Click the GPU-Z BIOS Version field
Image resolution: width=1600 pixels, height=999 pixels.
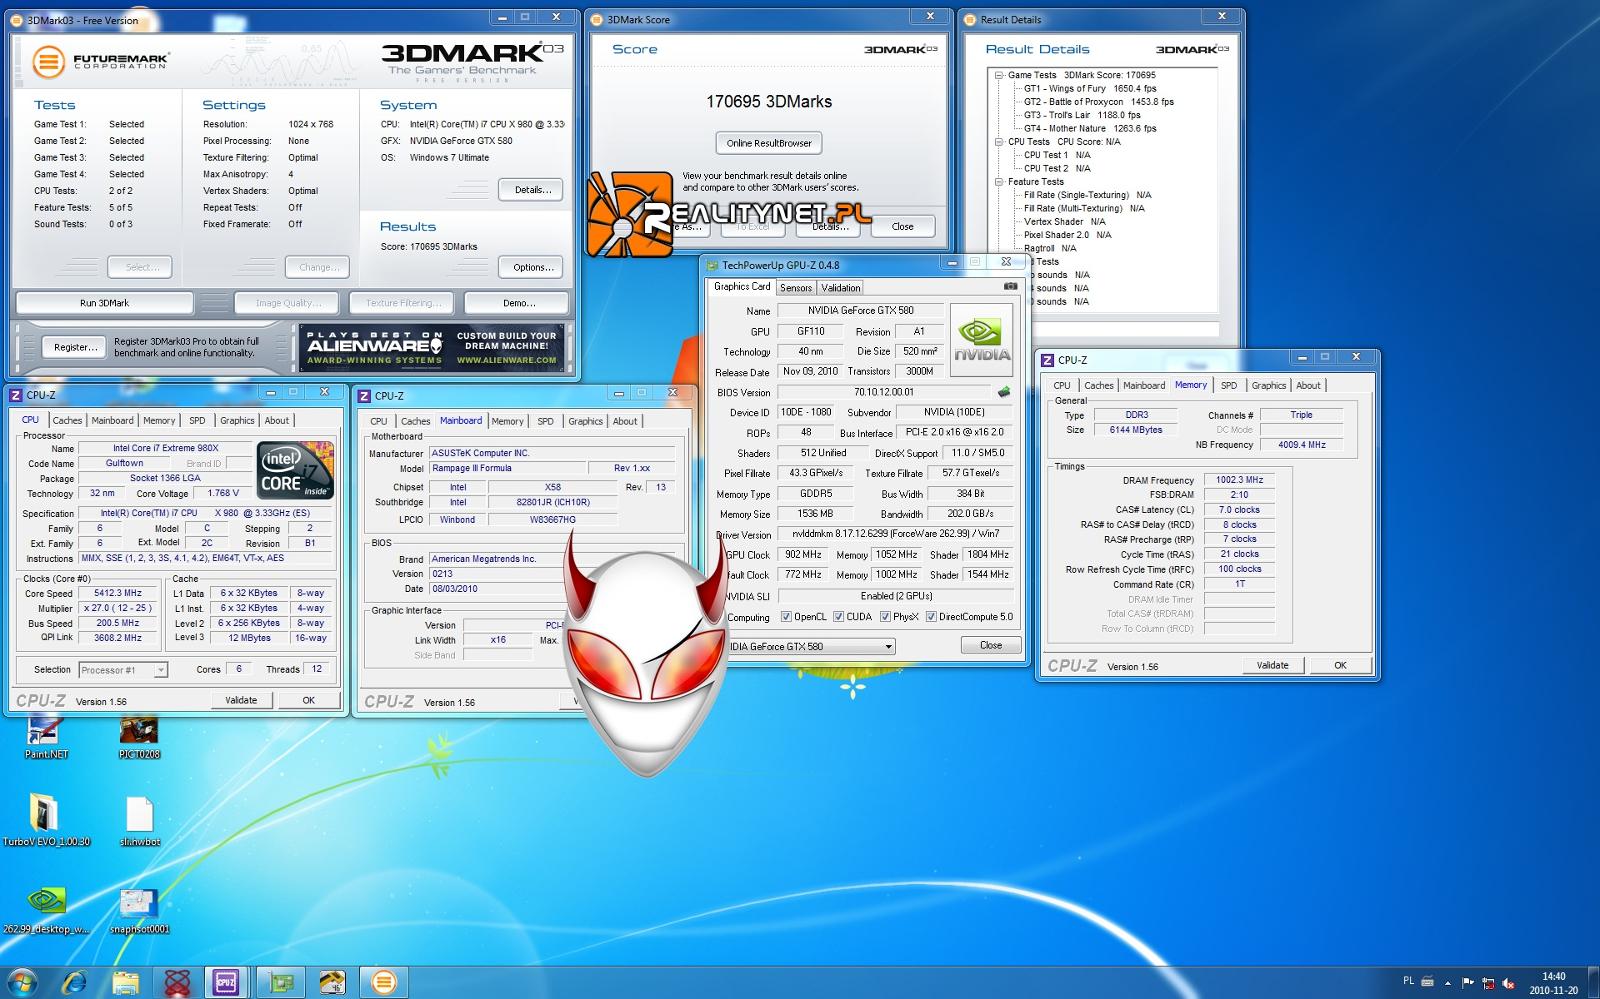click(x=884, y=392)
